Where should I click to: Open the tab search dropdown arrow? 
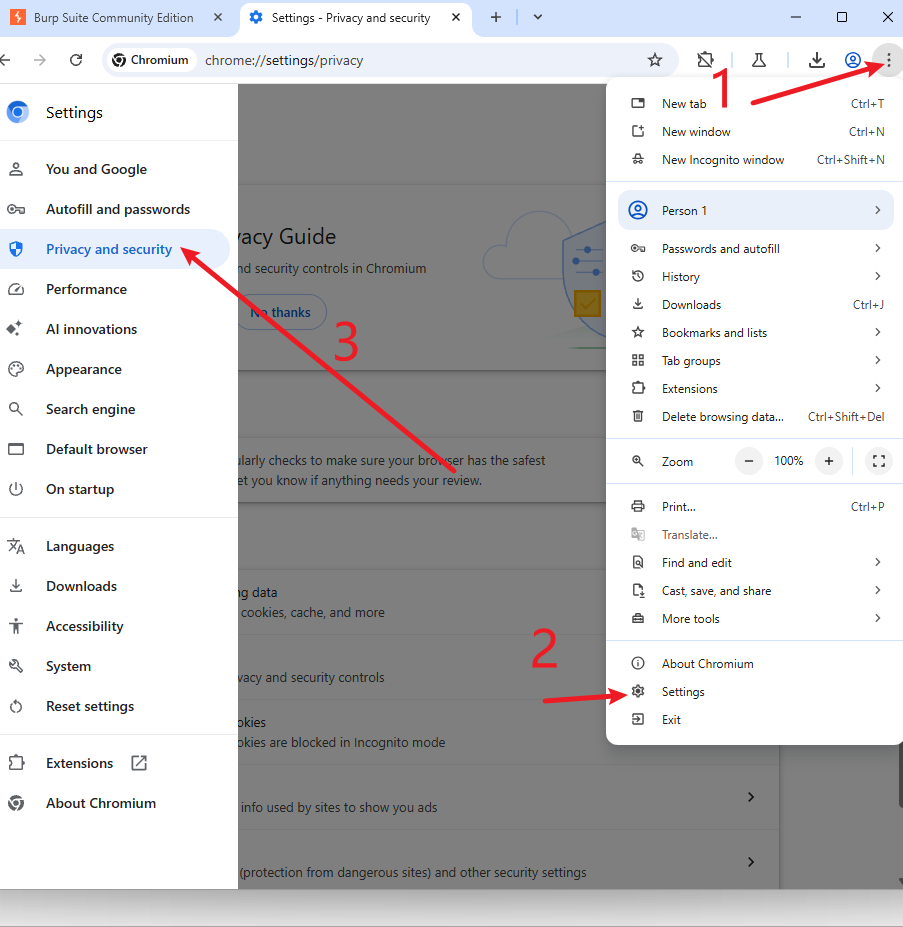click(x=538, y=17)
